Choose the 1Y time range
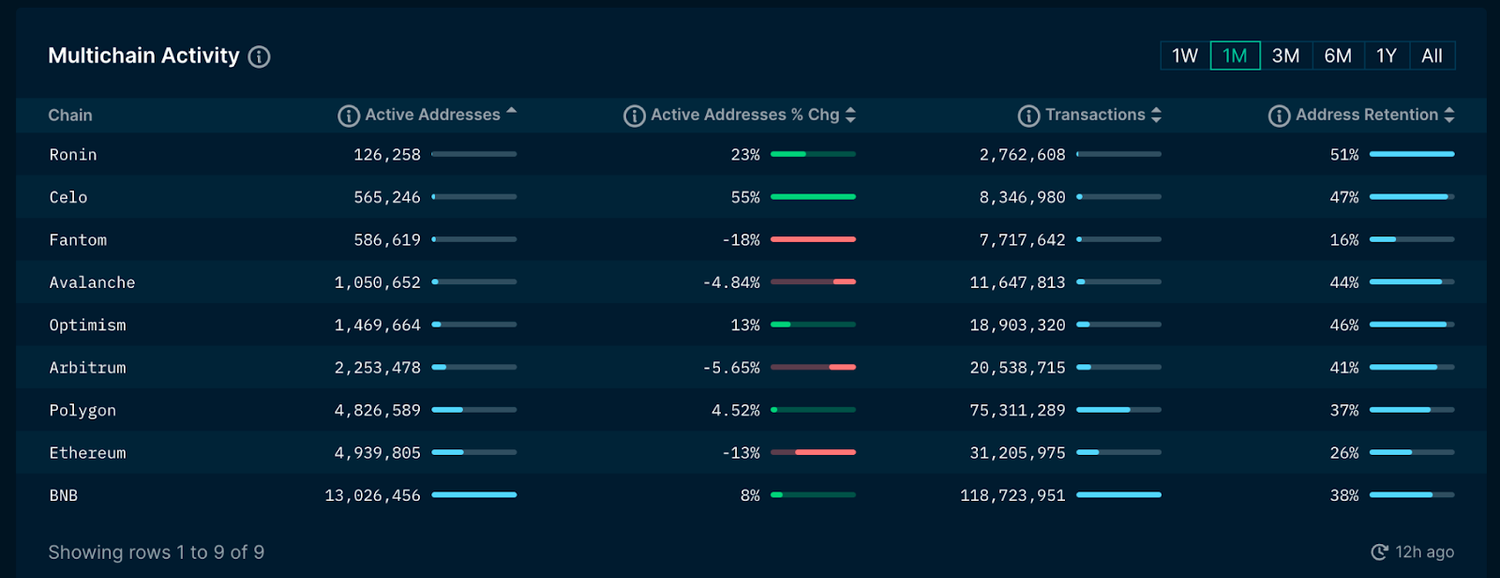The image size is (1500, 578). (x=1386, y=56)
